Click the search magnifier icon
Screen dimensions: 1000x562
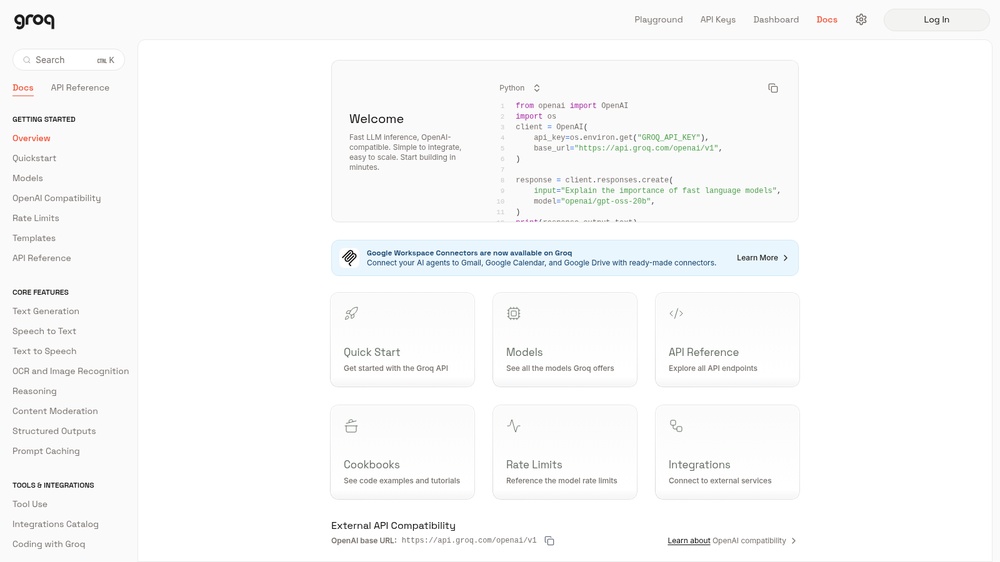[27, 60]
